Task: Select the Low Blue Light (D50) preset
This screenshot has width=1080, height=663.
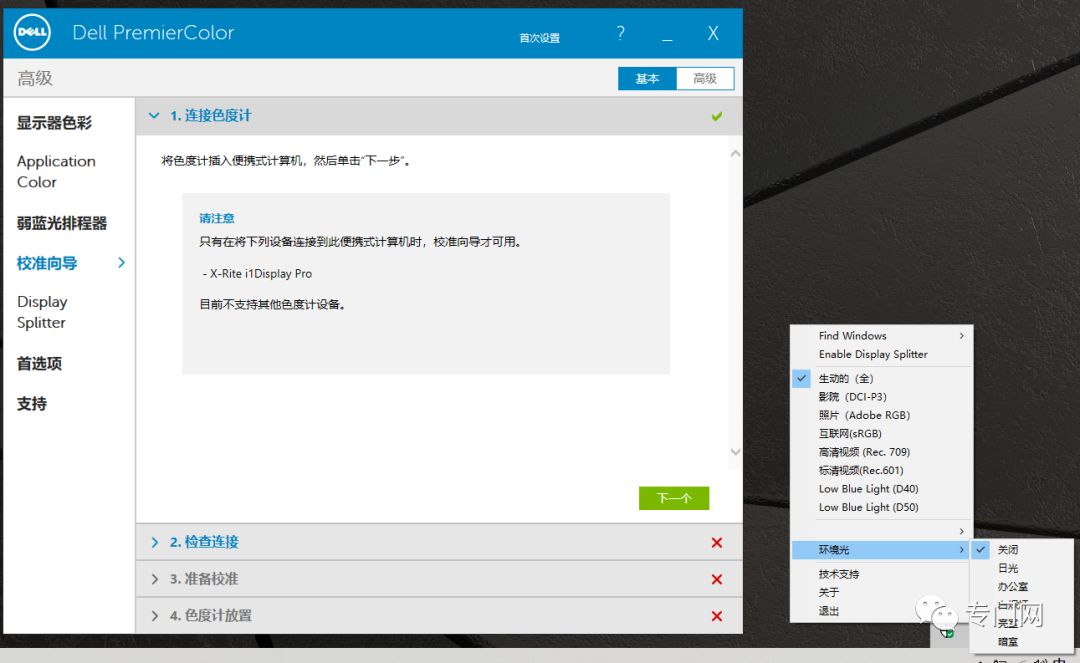Action: [882, 507]
